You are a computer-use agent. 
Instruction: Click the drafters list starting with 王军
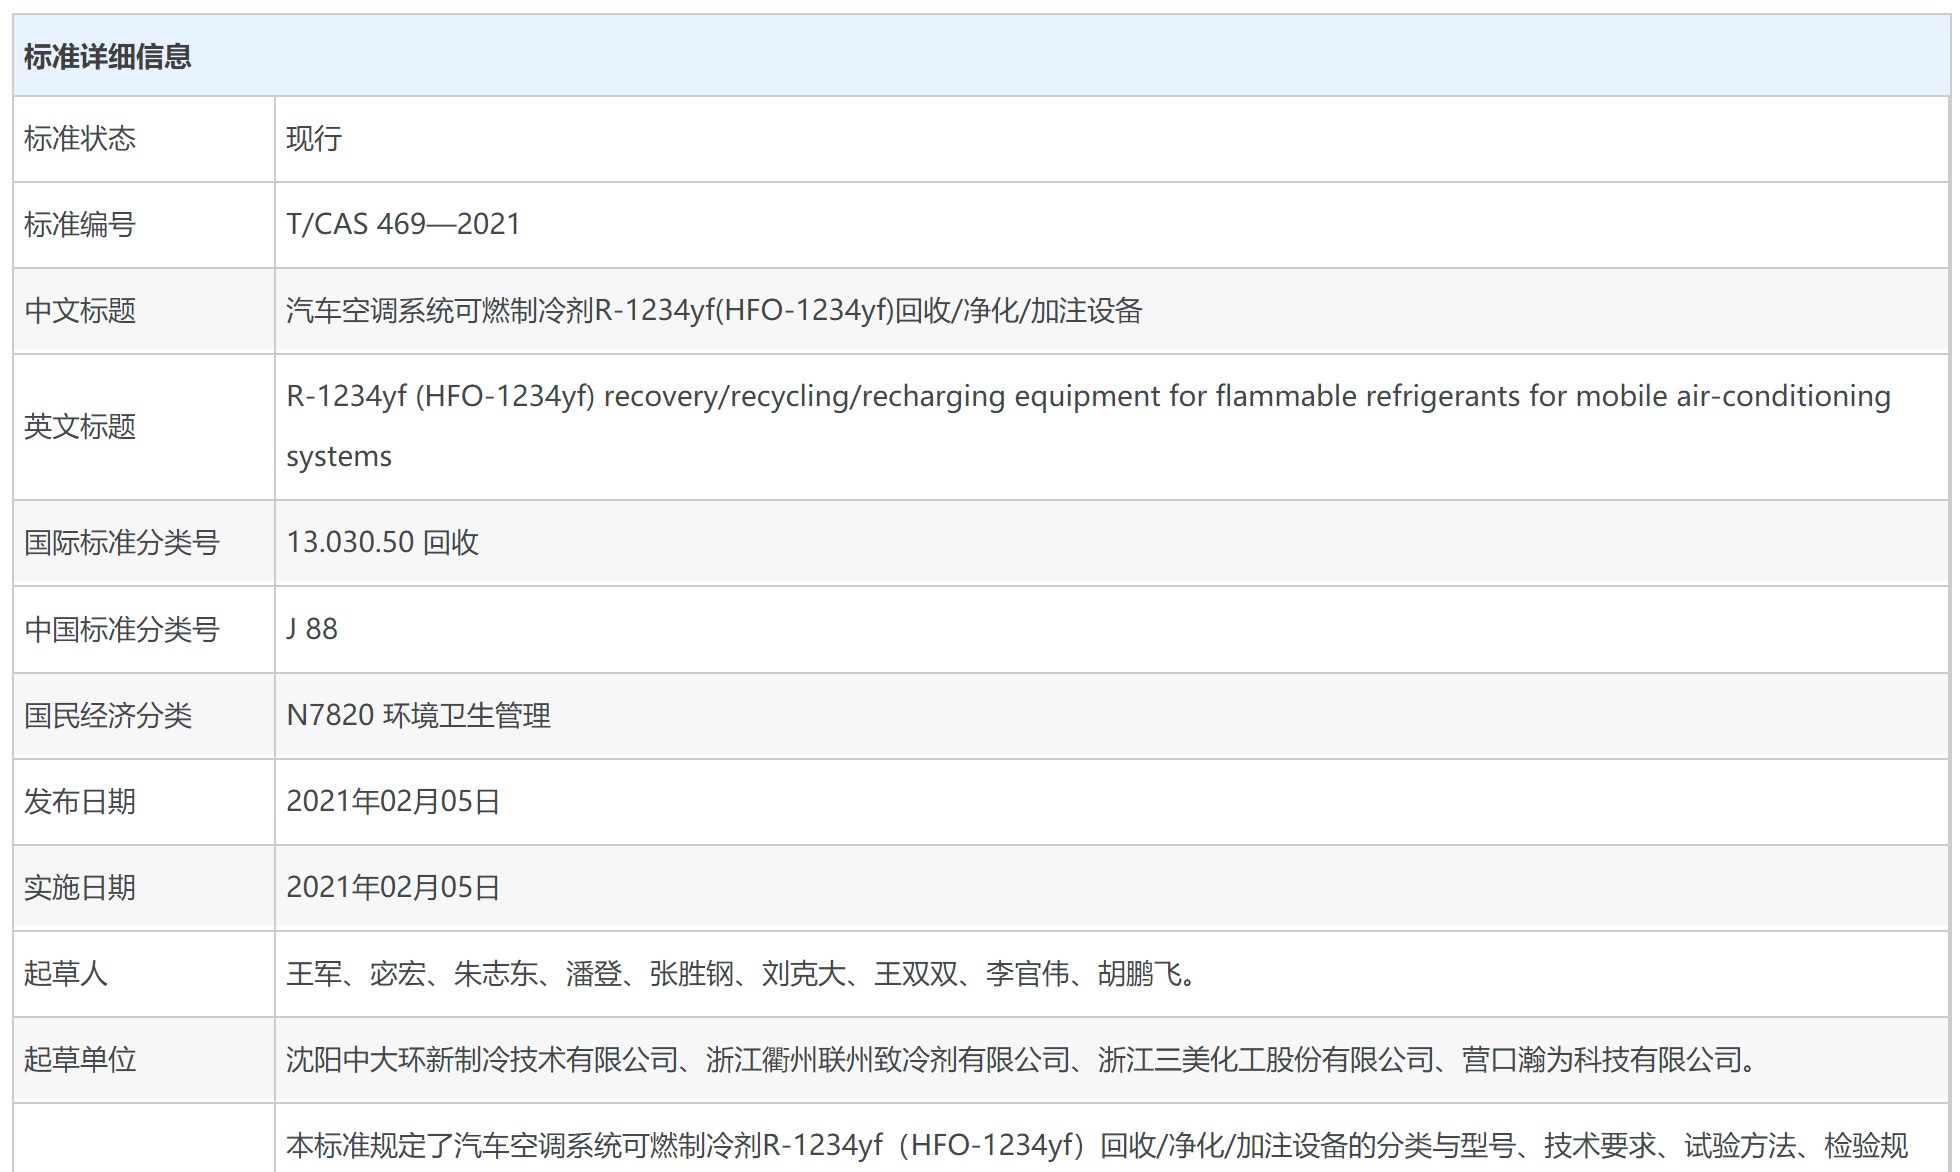[741, 974]
